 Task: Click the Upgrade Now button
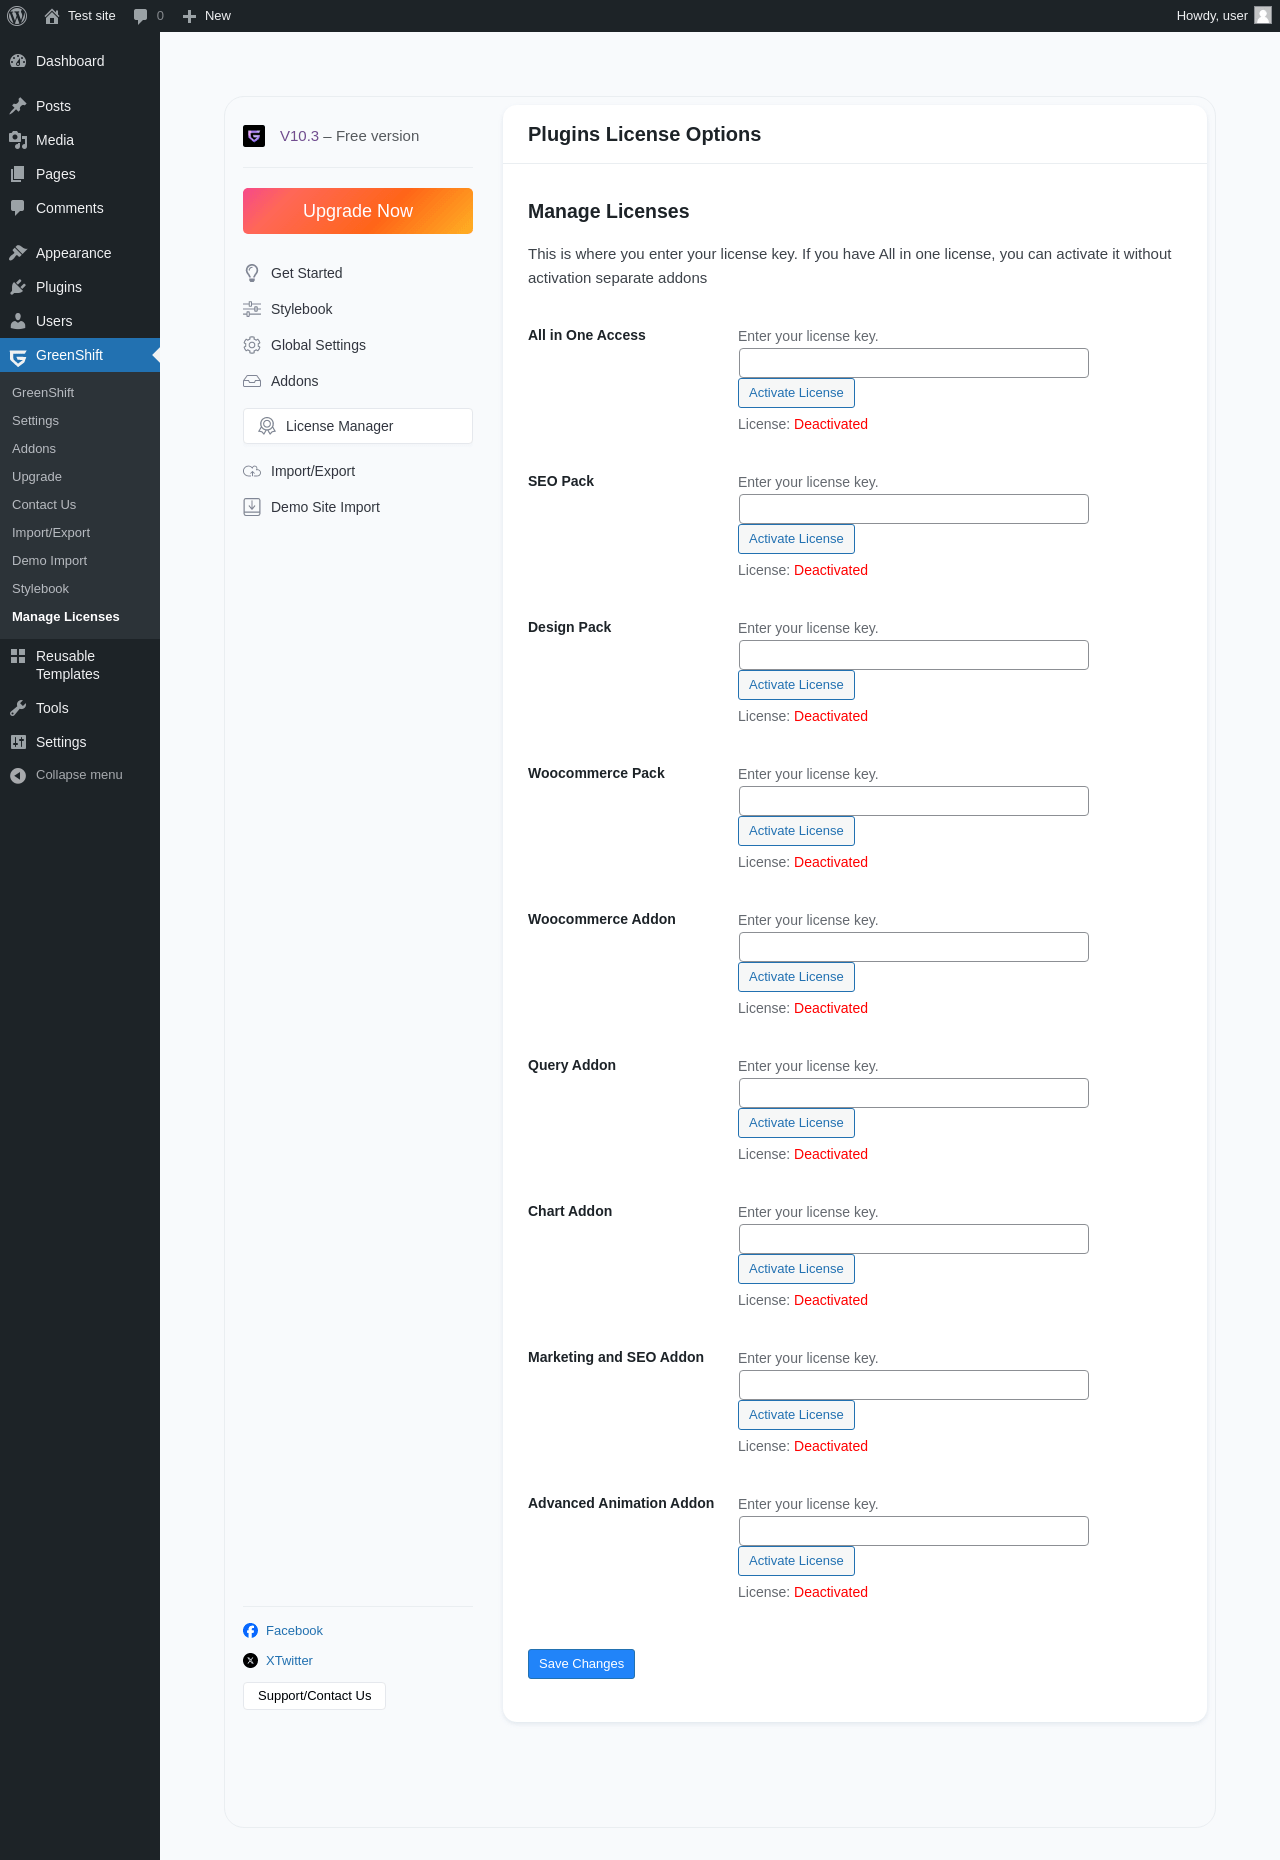(x=358, y=211)
